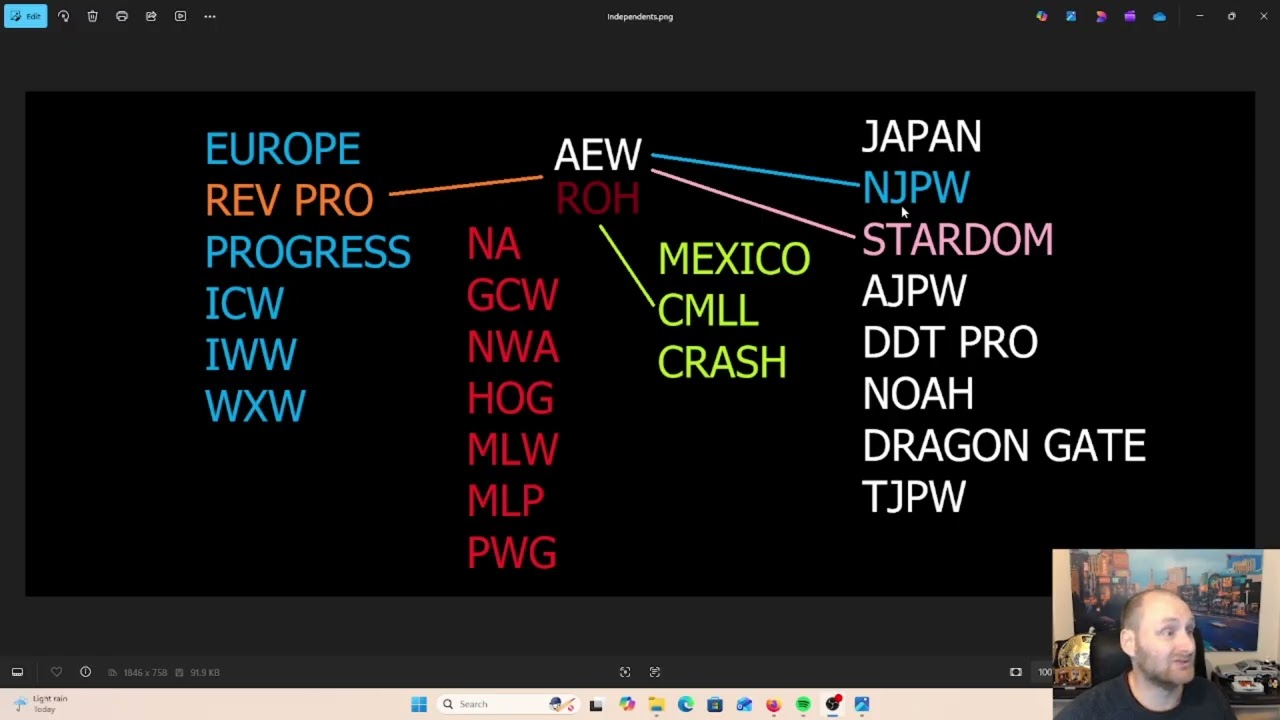Click the taskbar Search box
The width and height of the screenshot is (1280, 720).
tap(506, 704)
